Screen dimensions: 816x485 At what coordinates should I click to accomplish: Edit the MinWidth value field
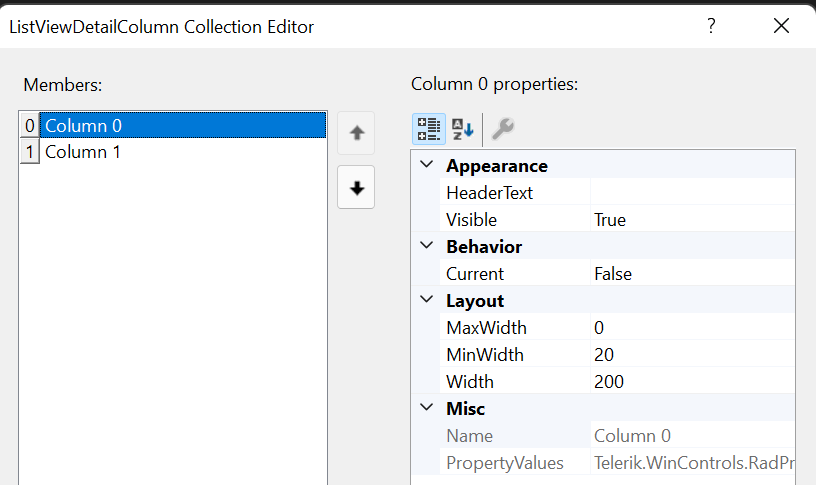pyautogui.click(x=692, y=355)
